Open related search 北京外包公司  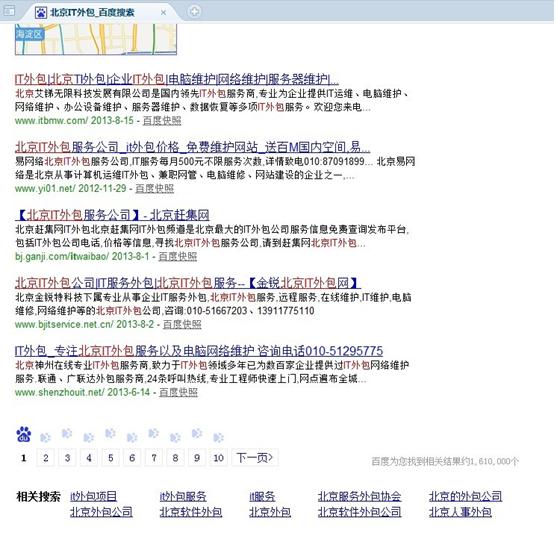(x=101, y=512)
